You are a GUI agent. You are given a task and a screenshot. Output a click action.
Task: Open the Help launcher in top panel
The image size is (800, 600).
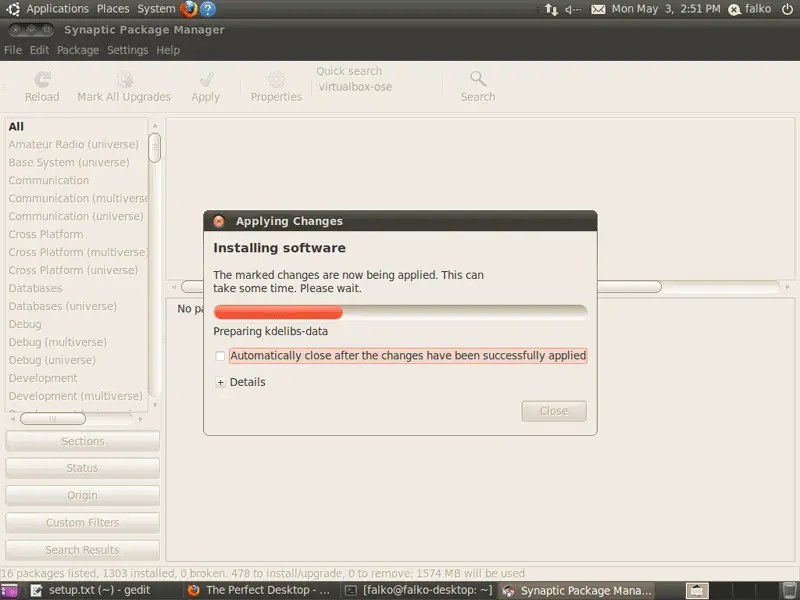pyautogui.click(x=208, y=9)
